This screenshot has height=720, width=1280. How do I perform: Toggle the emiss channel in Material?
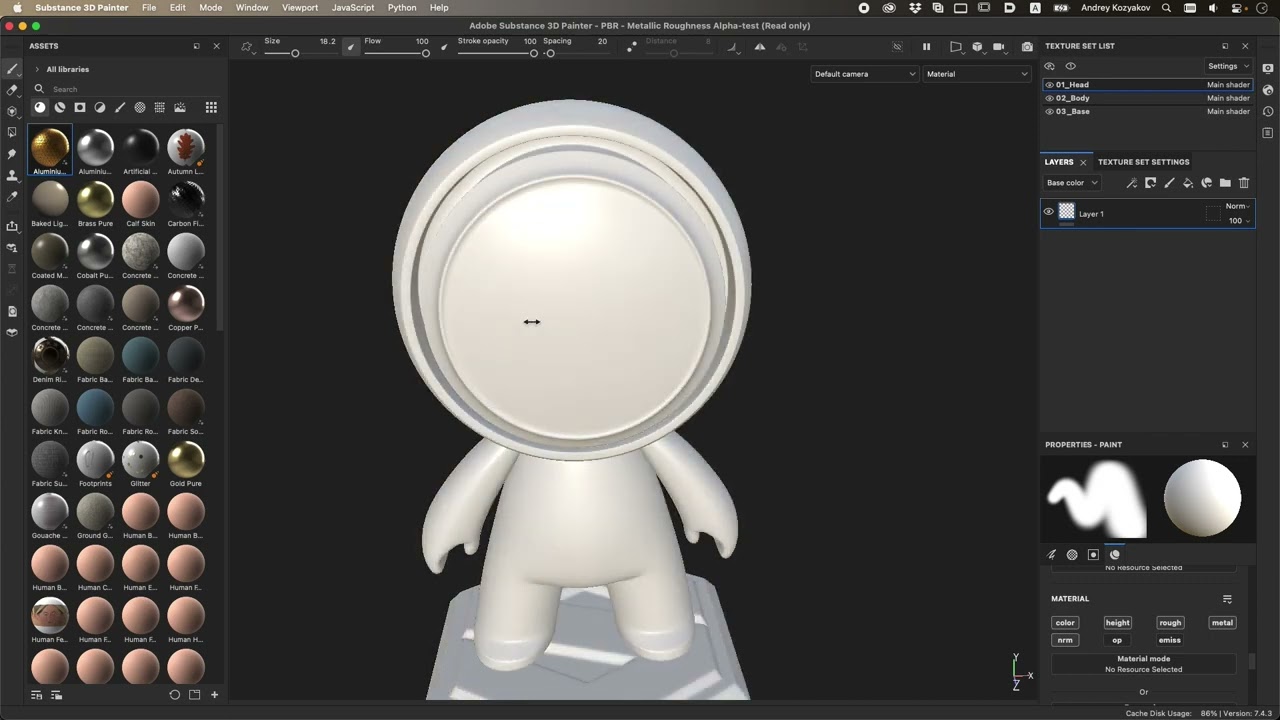click(1170, 640)
